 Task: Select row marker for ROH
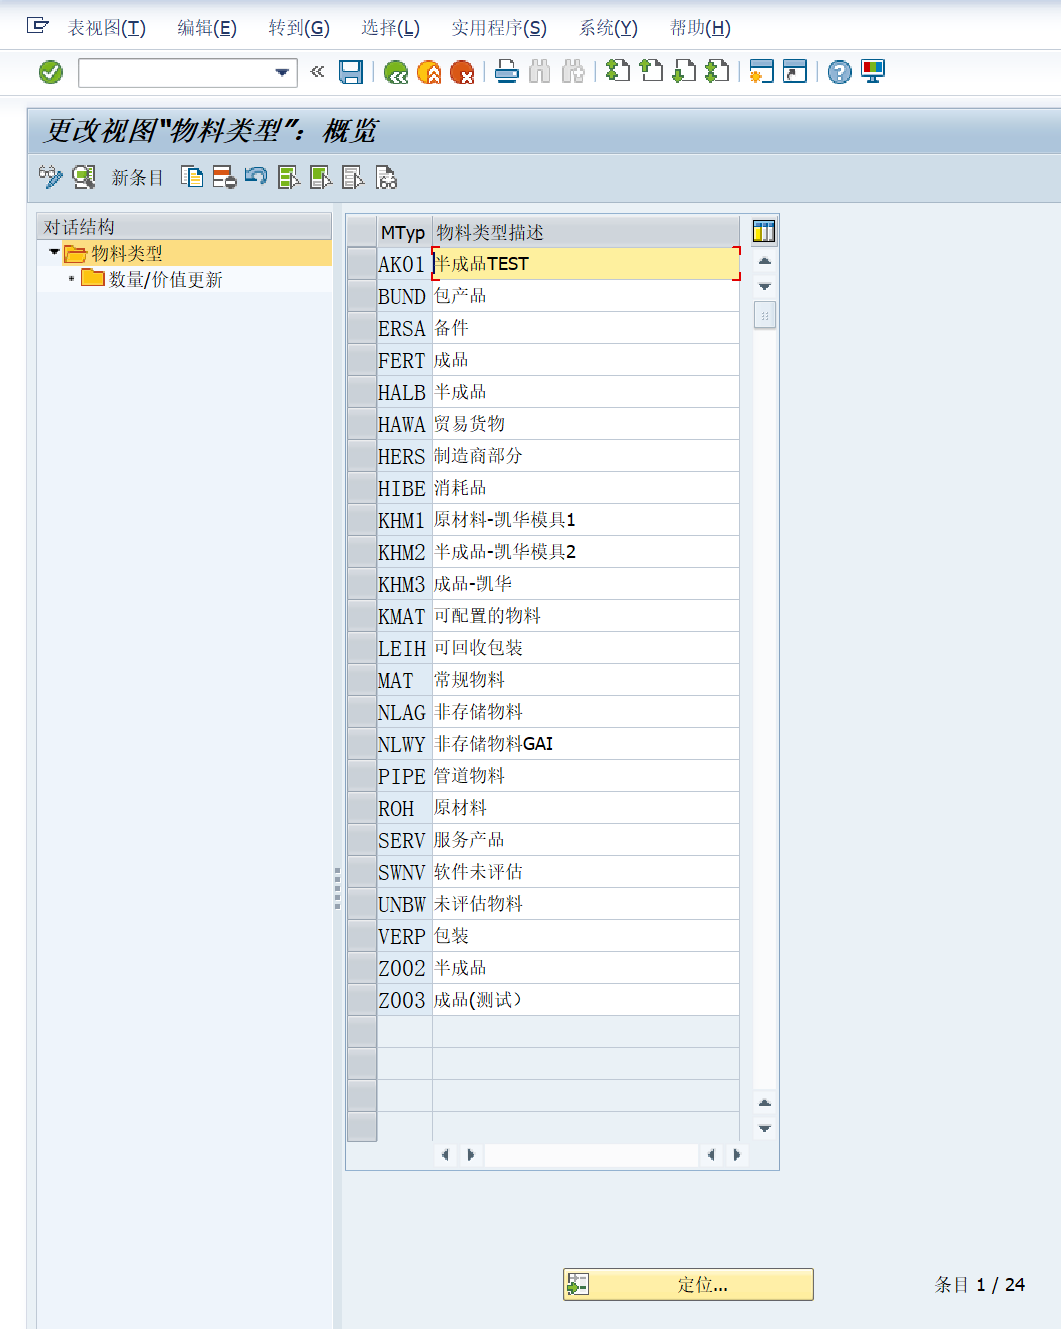point(361,808)
